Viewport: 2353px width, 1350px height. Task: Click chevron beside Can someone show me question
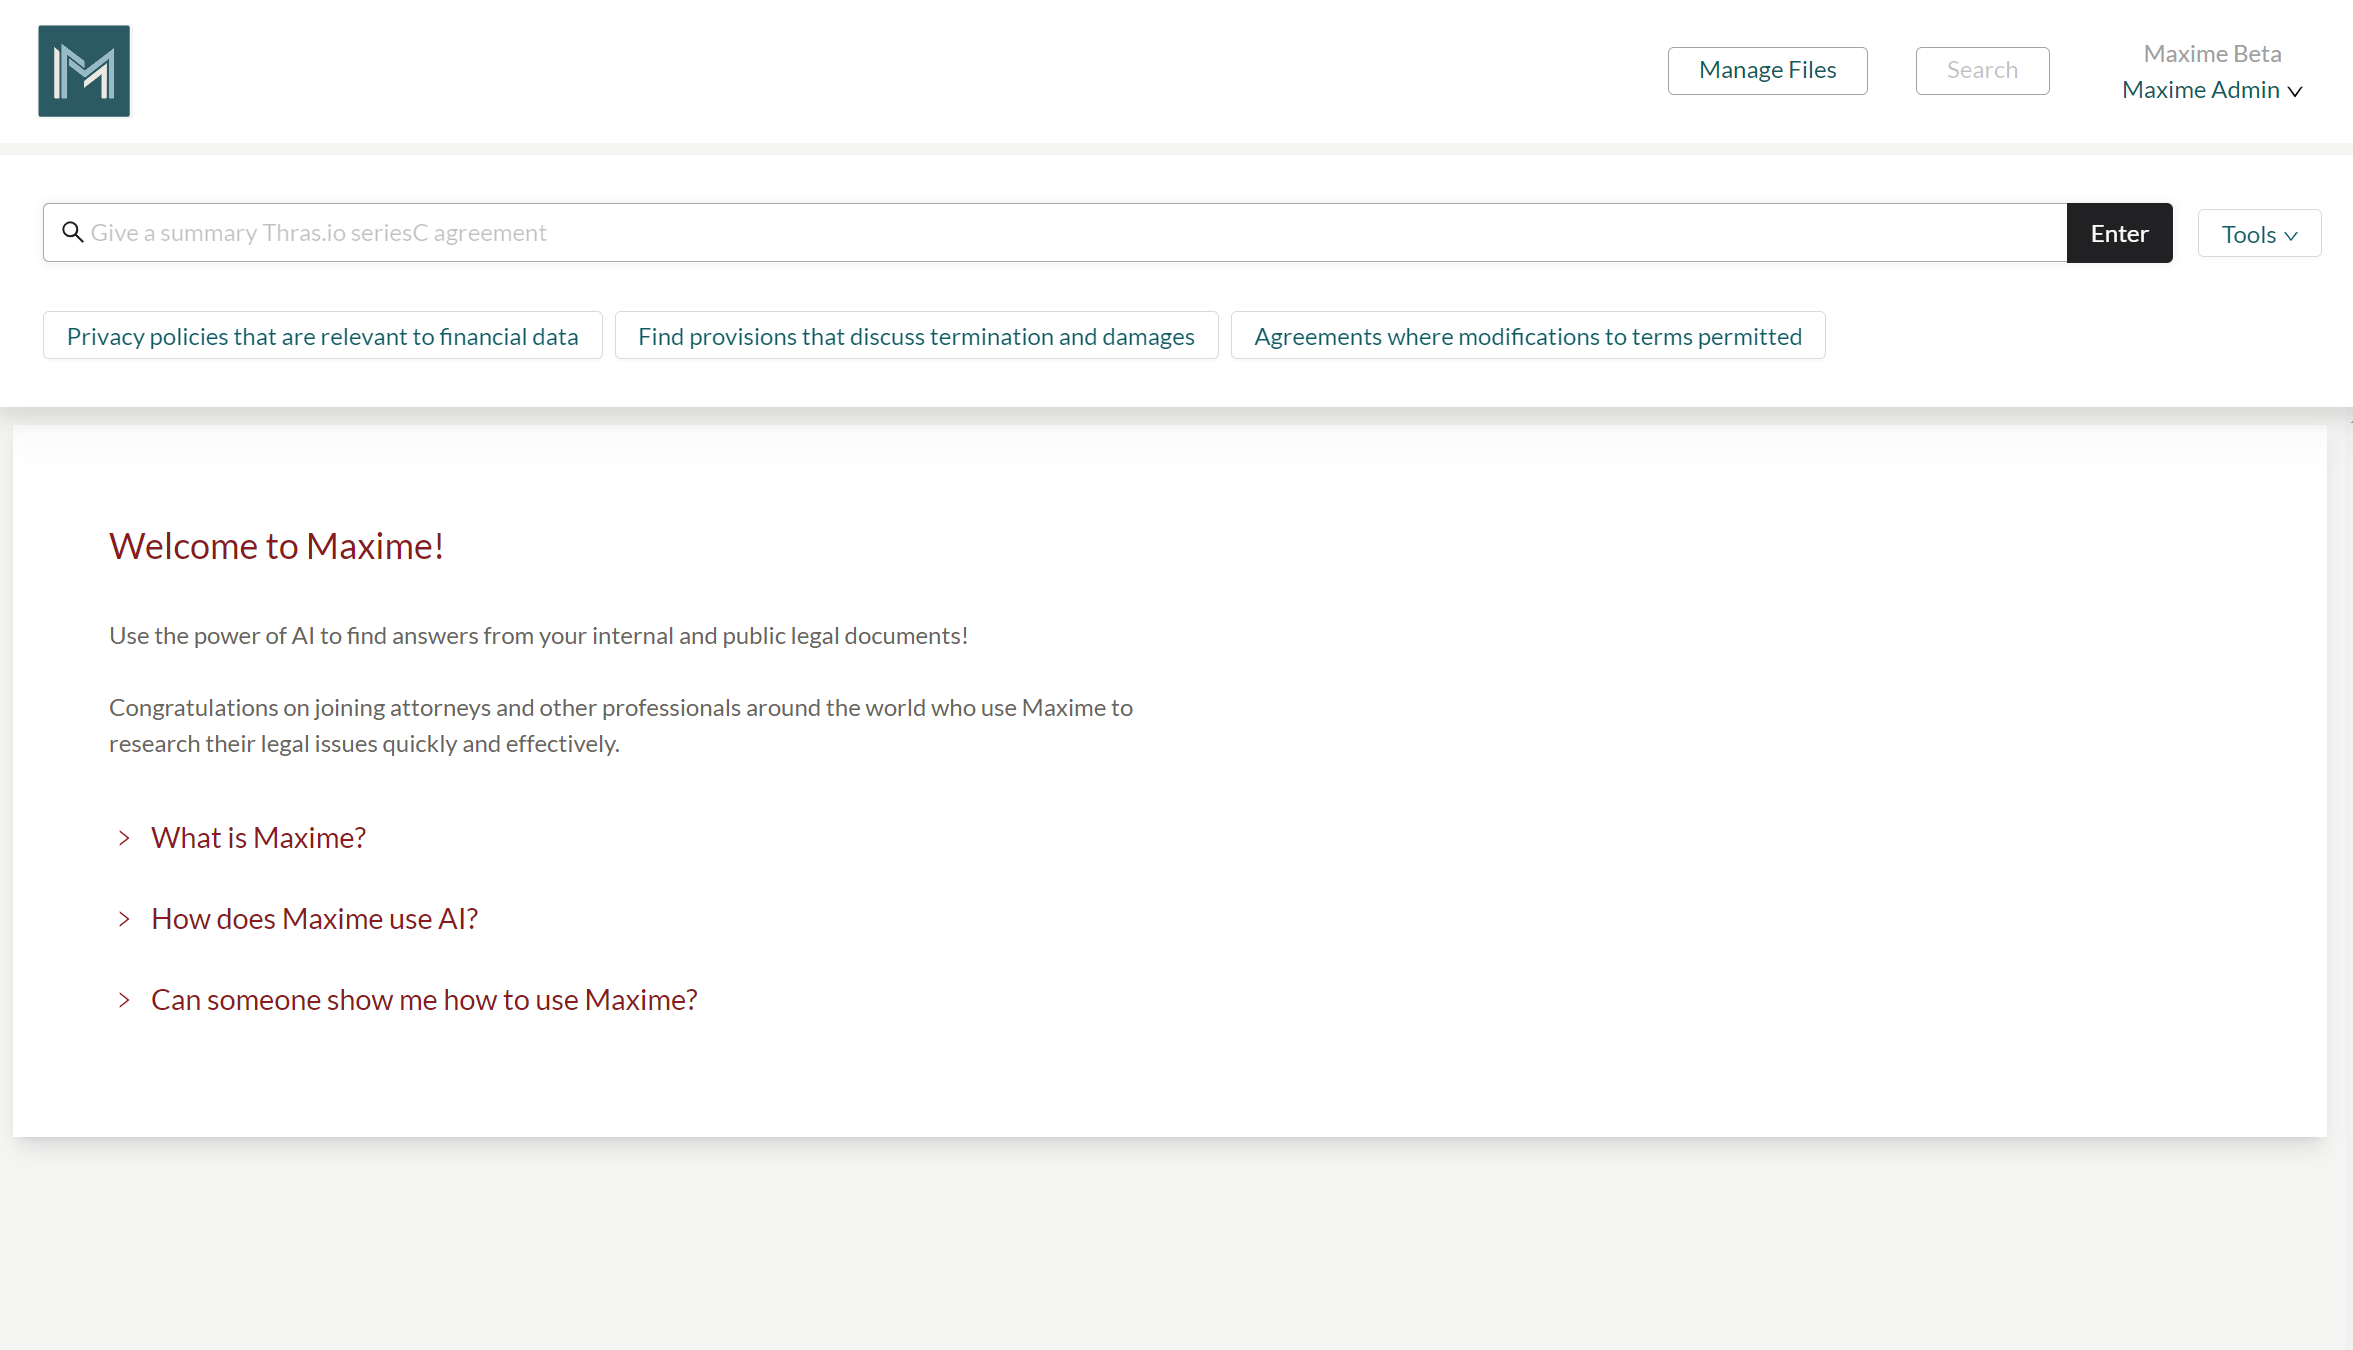tap(124, 1000)
